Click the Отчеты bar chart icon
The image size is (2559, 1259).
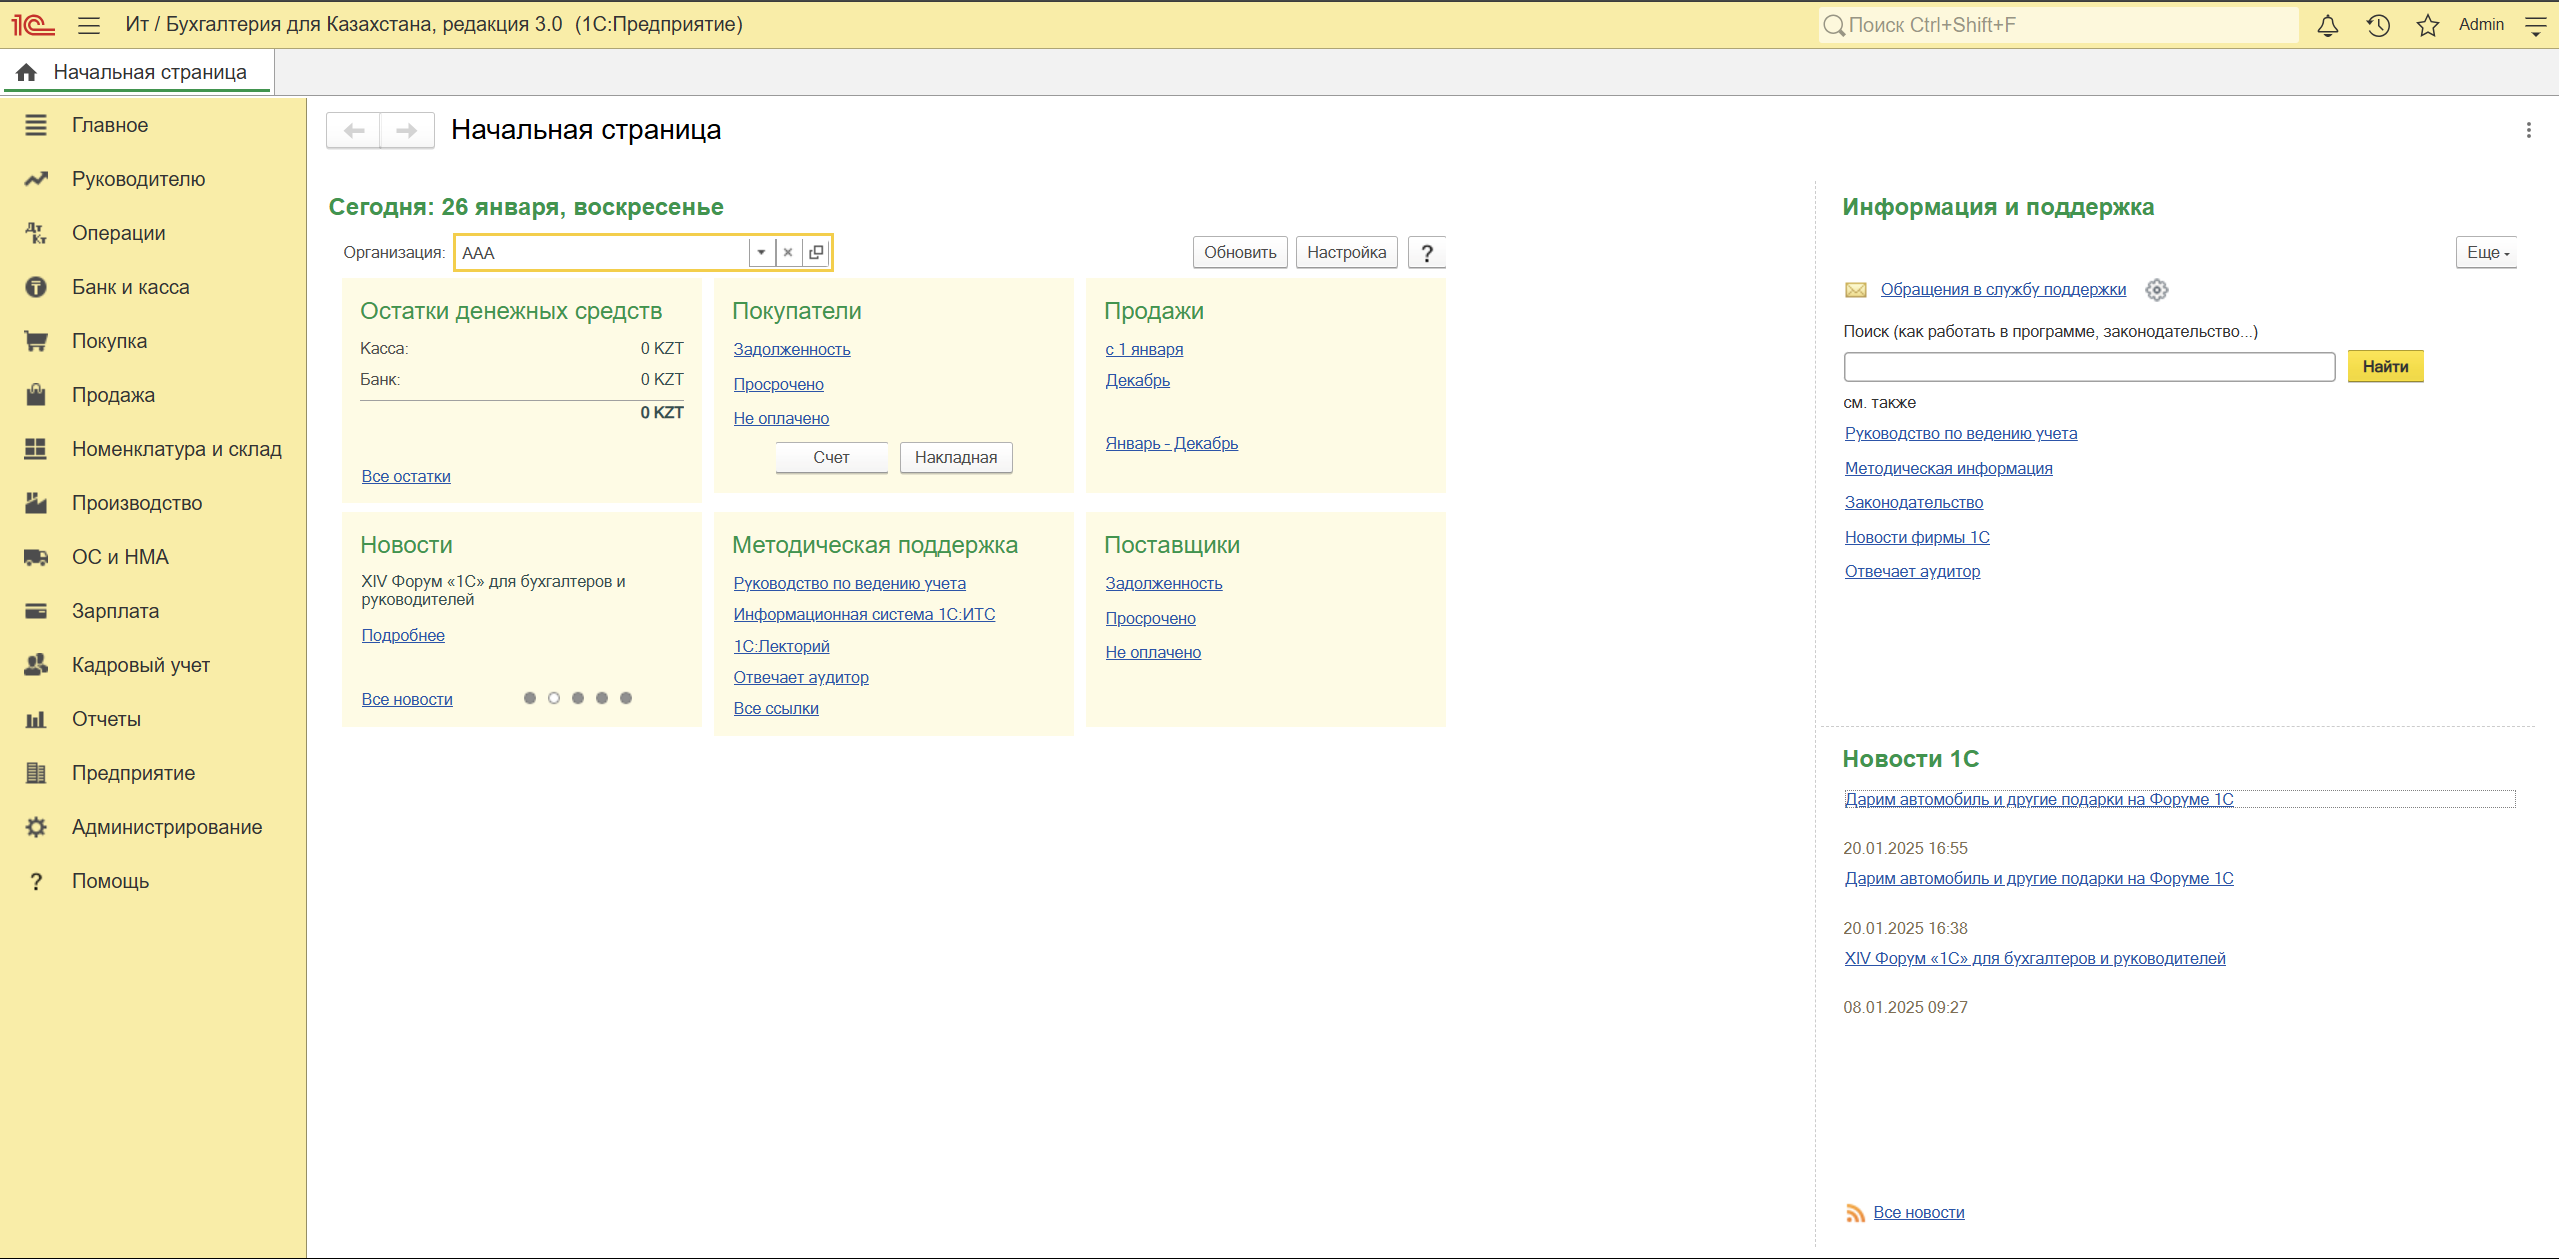tap(36, 719)
